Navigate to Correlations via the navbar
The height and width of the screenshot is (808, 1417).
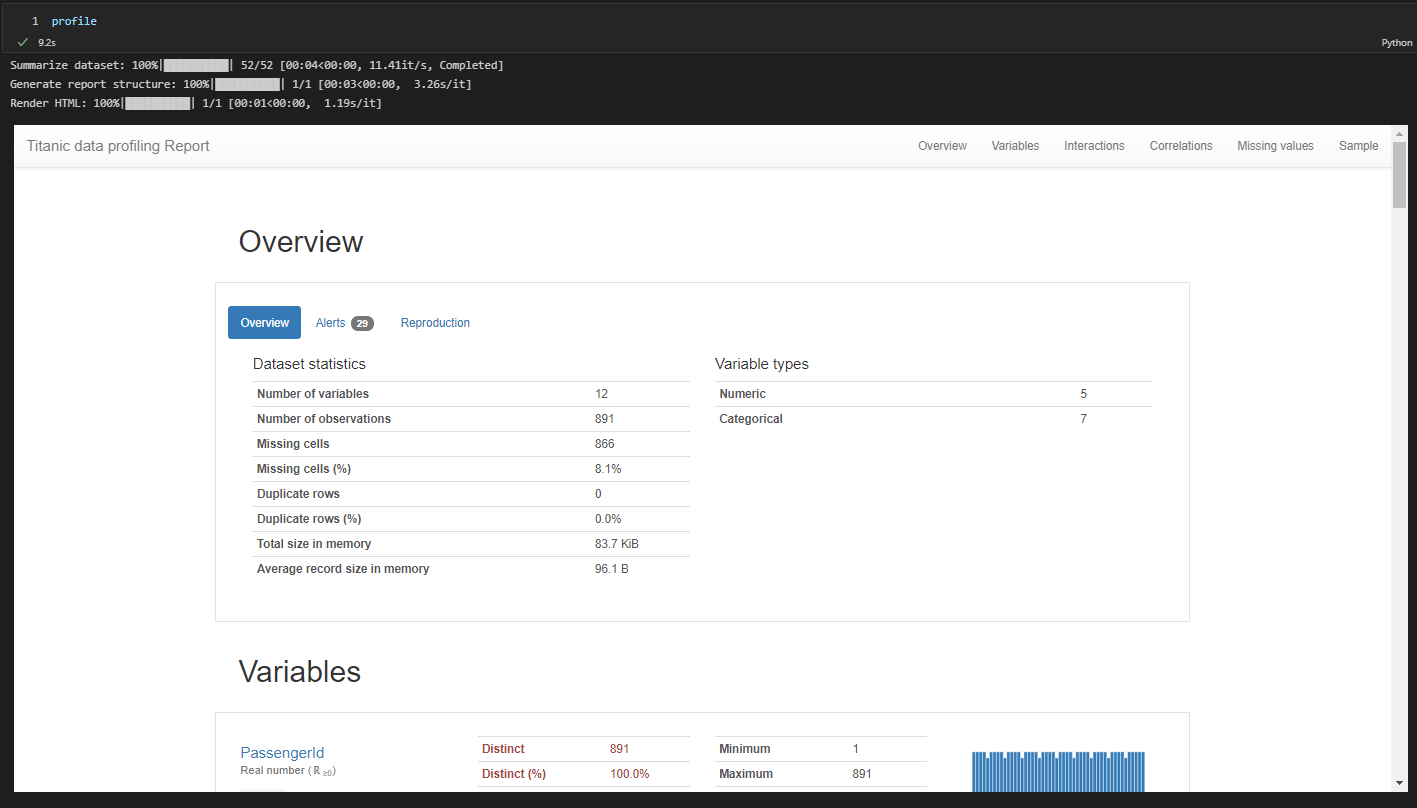[1180, 145]
